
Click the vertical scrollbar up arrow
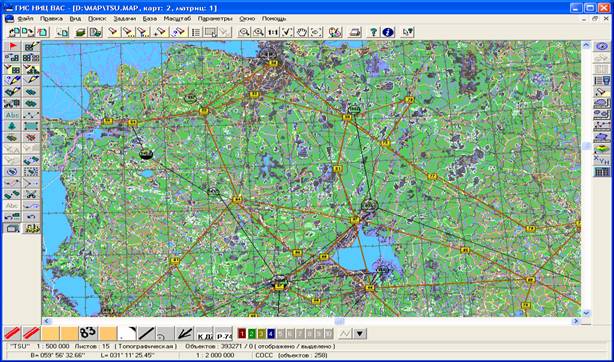coord(586,45)
